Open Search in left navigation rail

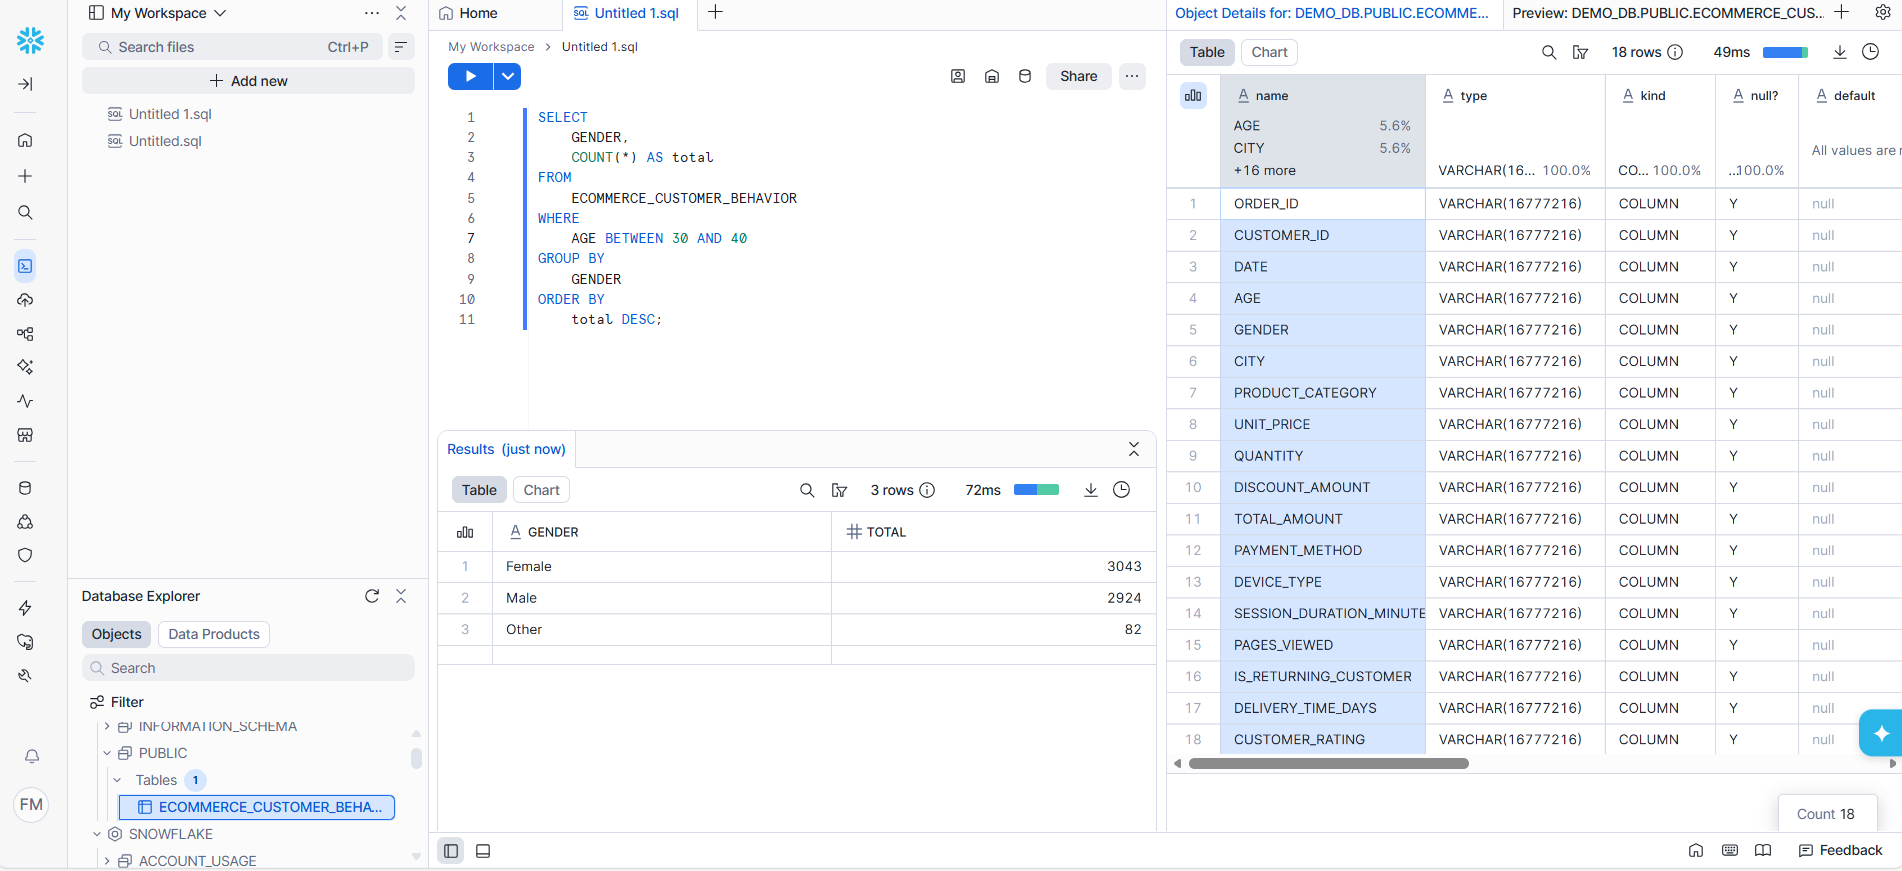[x=26, y=212]
